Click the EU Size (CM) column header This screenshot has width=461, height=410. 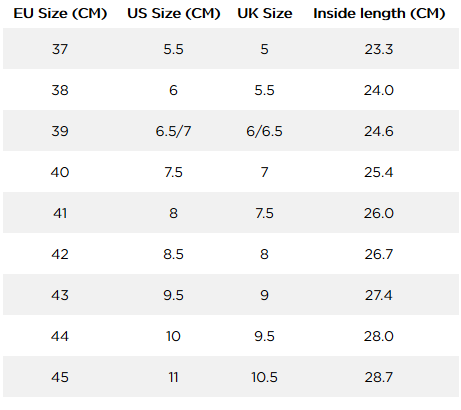pos(60,13)
